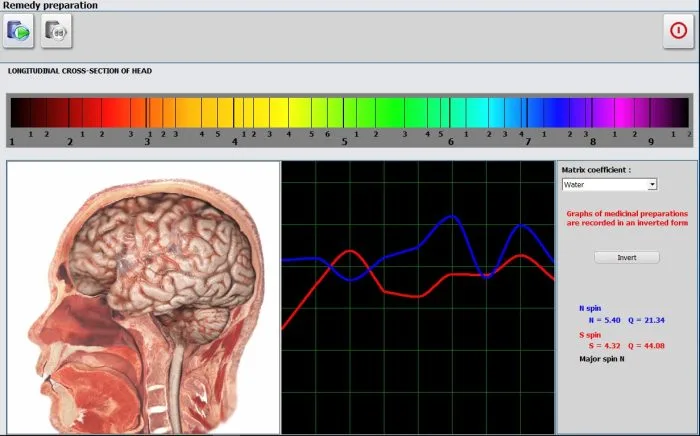The width and height of the screenshot is (700, 436).
Task: Select the magenta zone of the spectrum bar
Action: pyautogui.click(x=630, y=111)
